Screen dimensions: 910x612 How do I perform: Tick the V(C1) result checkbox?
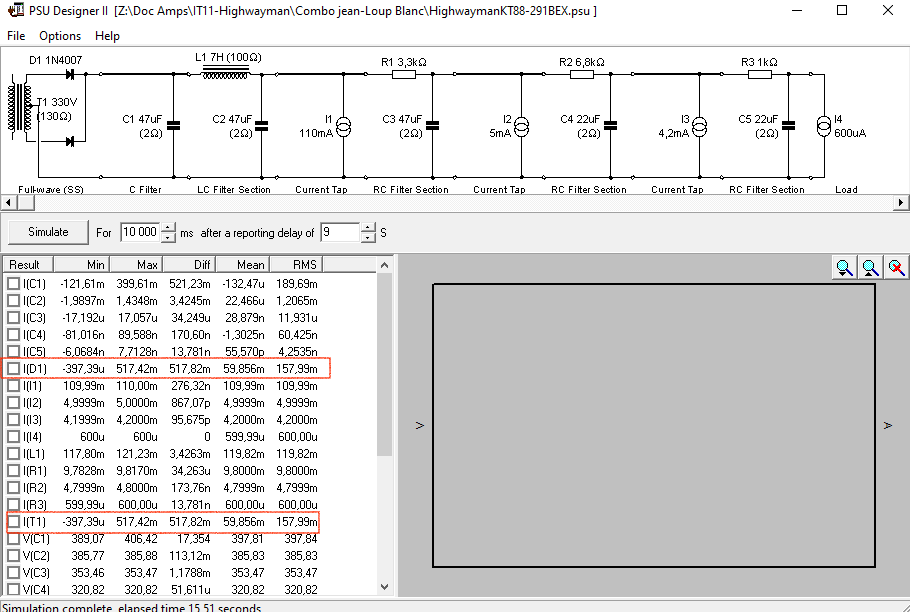(13, 538)
